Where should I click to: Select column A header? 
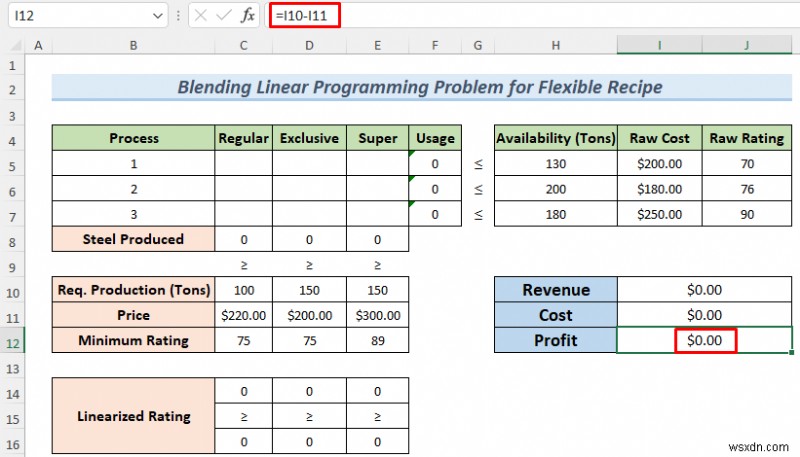pyautogui.click(x=38, y=45)
